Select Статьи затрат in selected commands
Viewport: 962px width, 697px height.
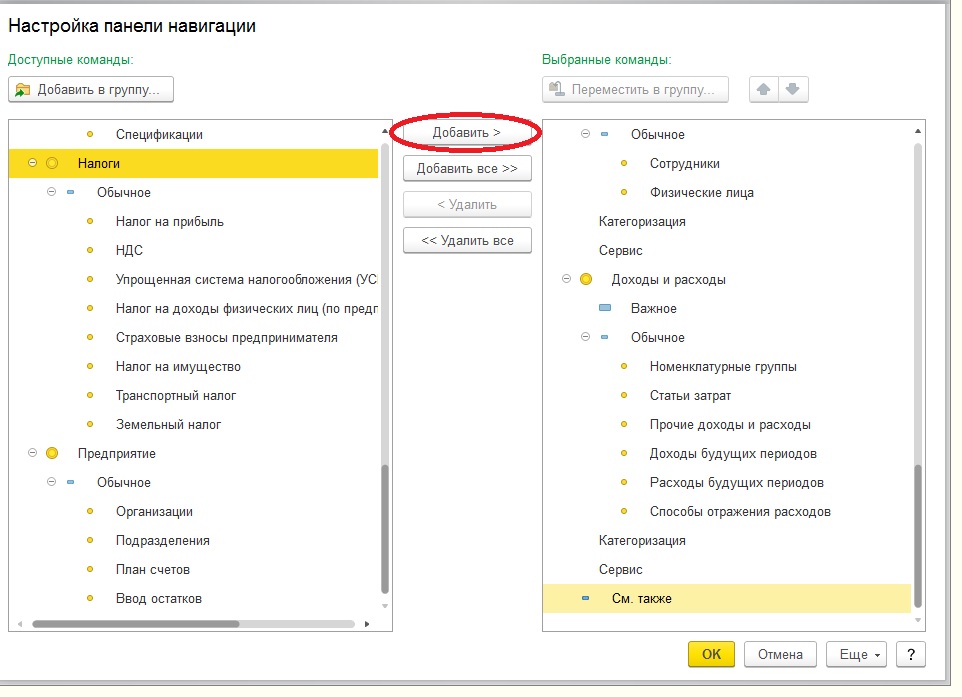[x=690, y=396]
